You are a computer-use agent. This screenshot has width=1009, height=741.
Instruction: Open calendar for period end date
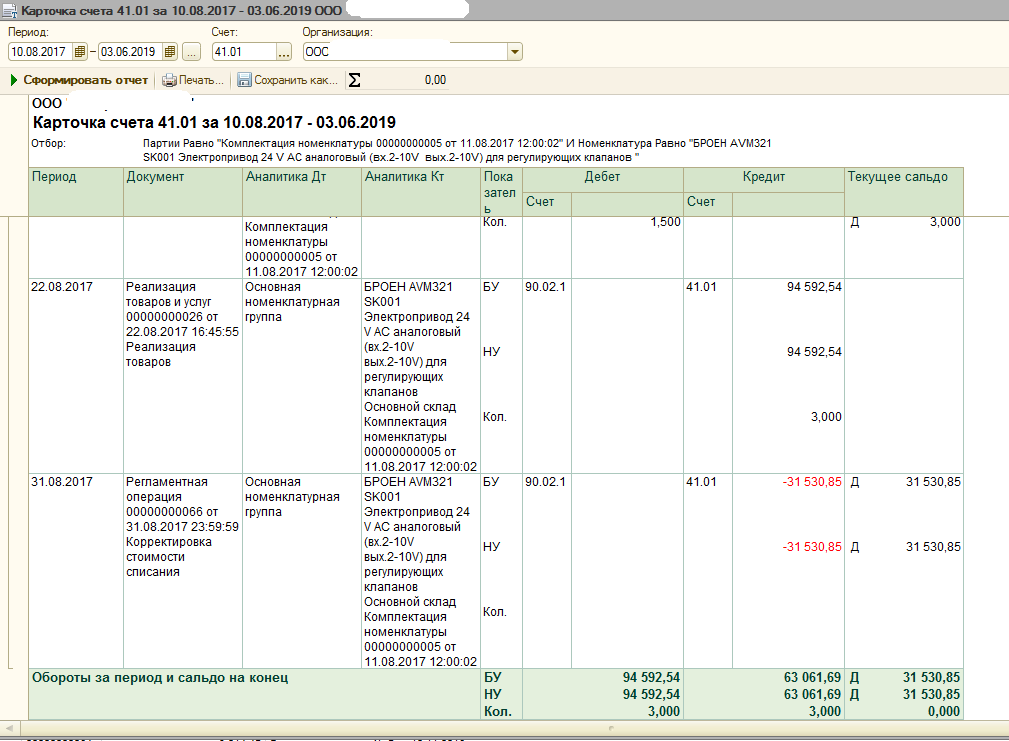click(x=170, y=52)
